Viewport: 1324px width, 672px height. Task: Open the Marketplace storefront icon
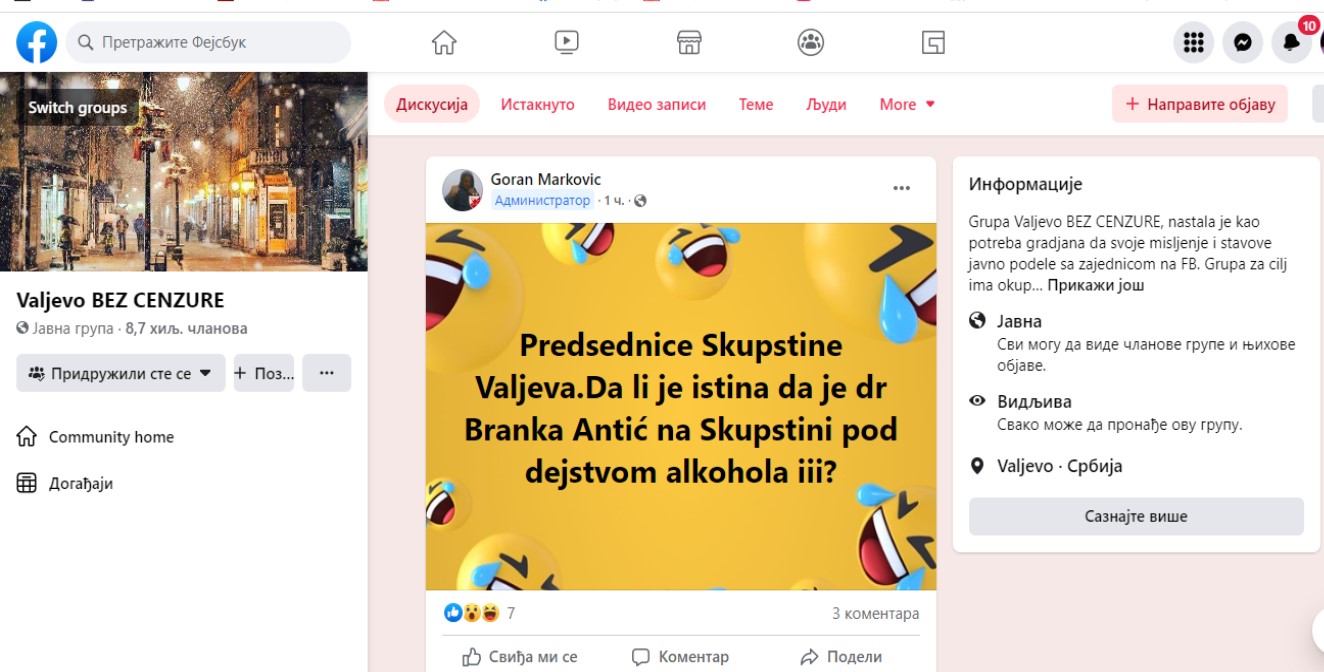[x=689, y=42]
